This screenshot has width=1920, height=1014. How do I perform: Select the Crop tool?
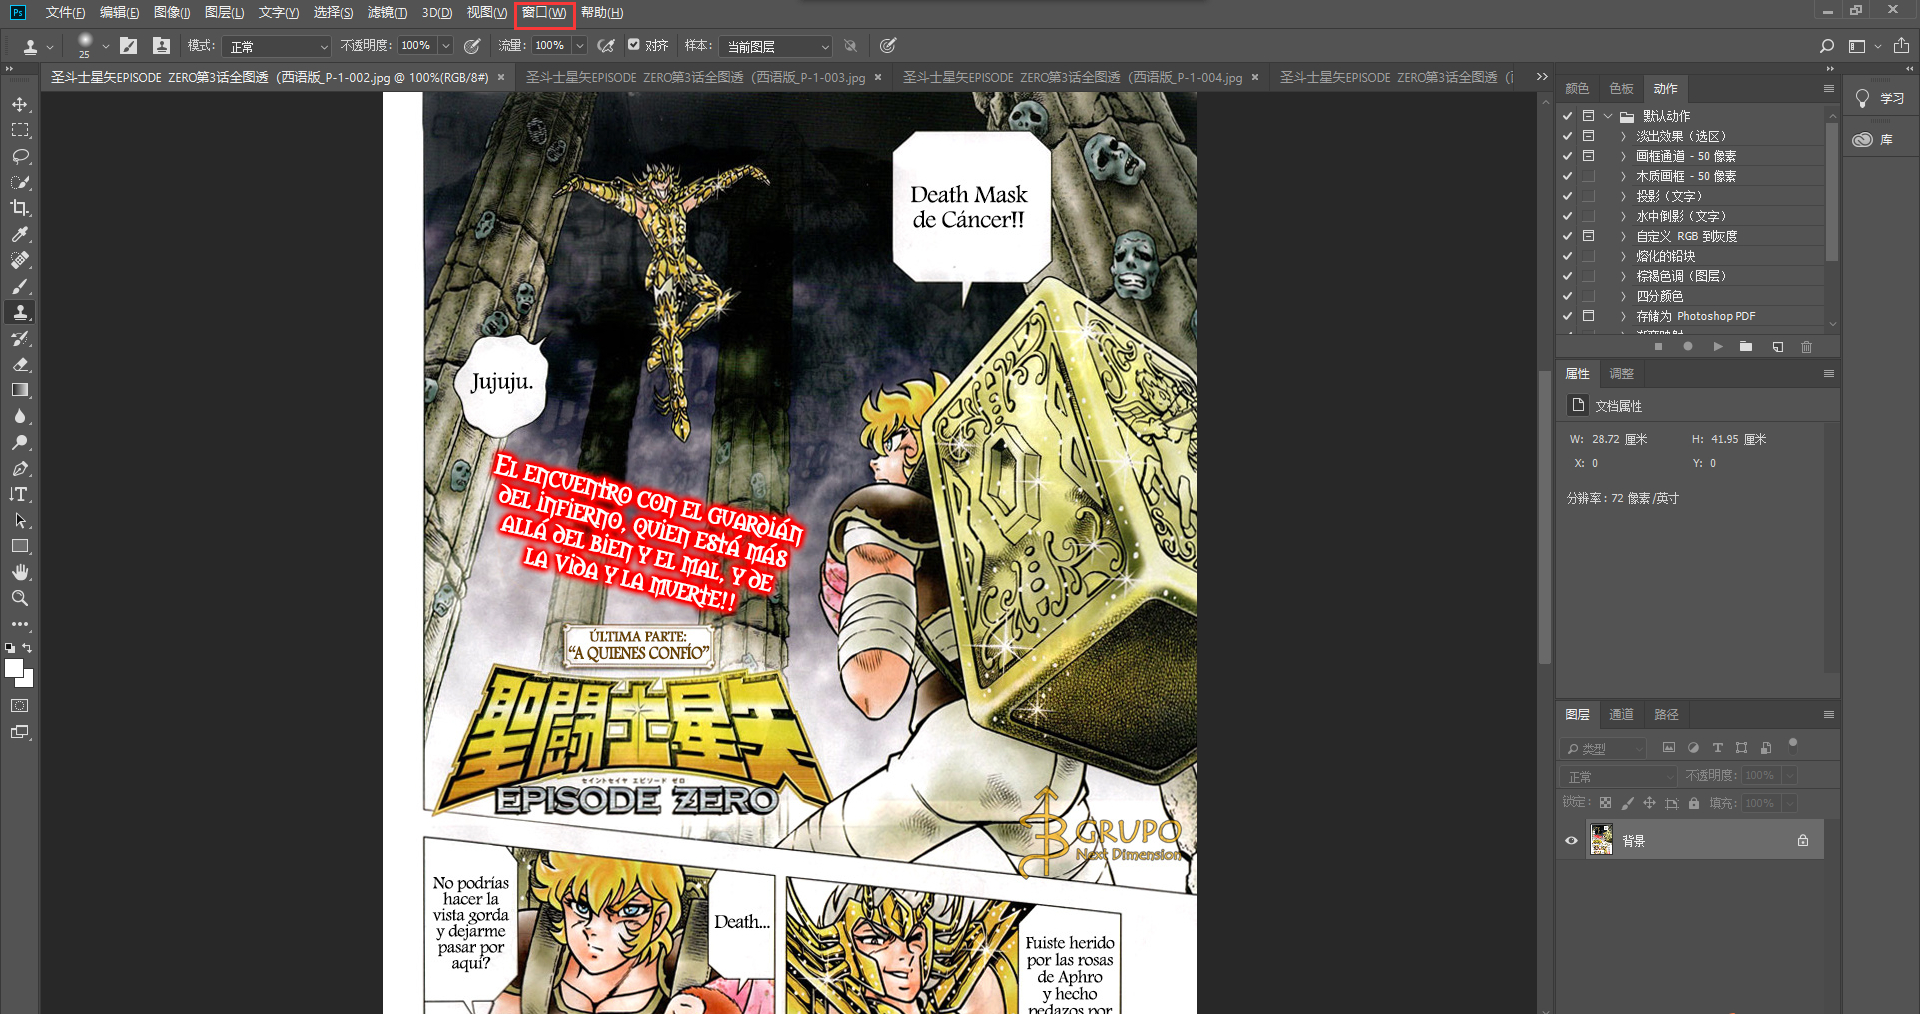pos(20,208)
